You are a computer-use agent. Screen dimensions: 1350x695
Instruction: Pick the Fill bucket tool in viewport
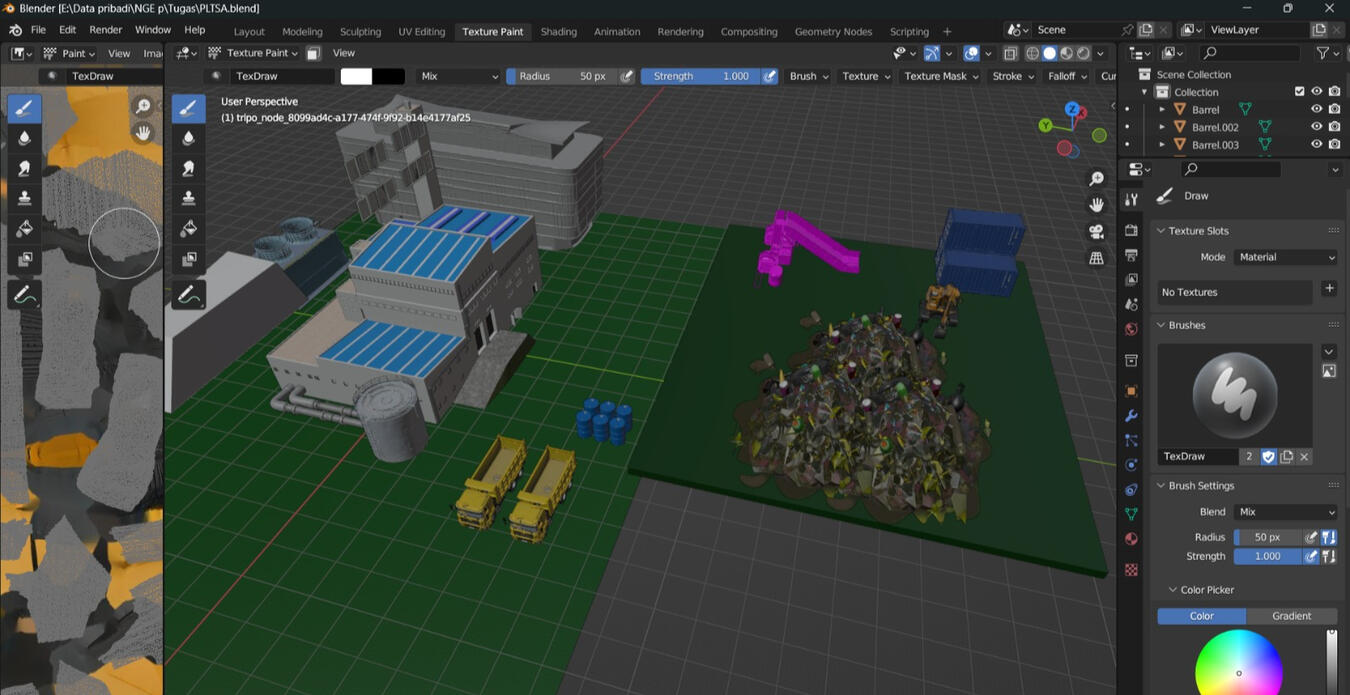[x=189, y=229]
